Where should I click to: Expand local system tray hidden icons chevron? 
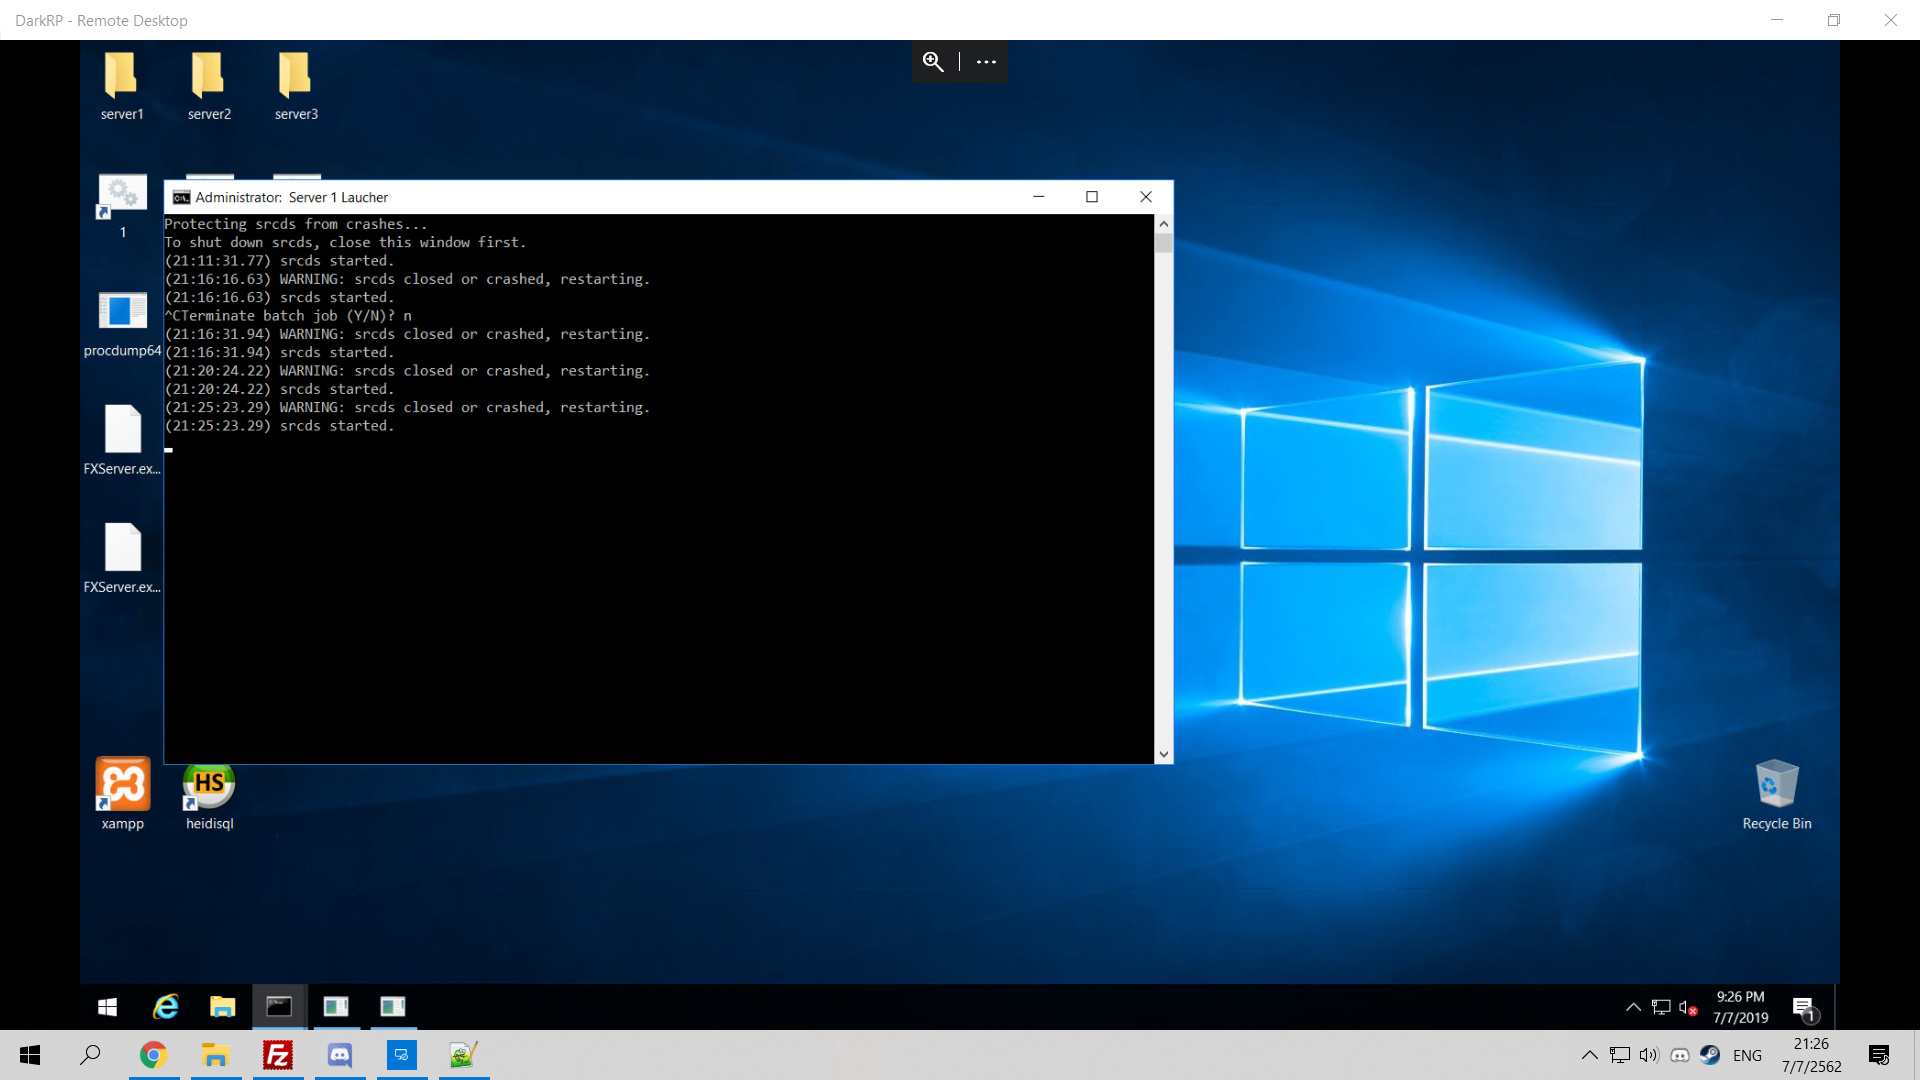(x=1589, y=1055)
